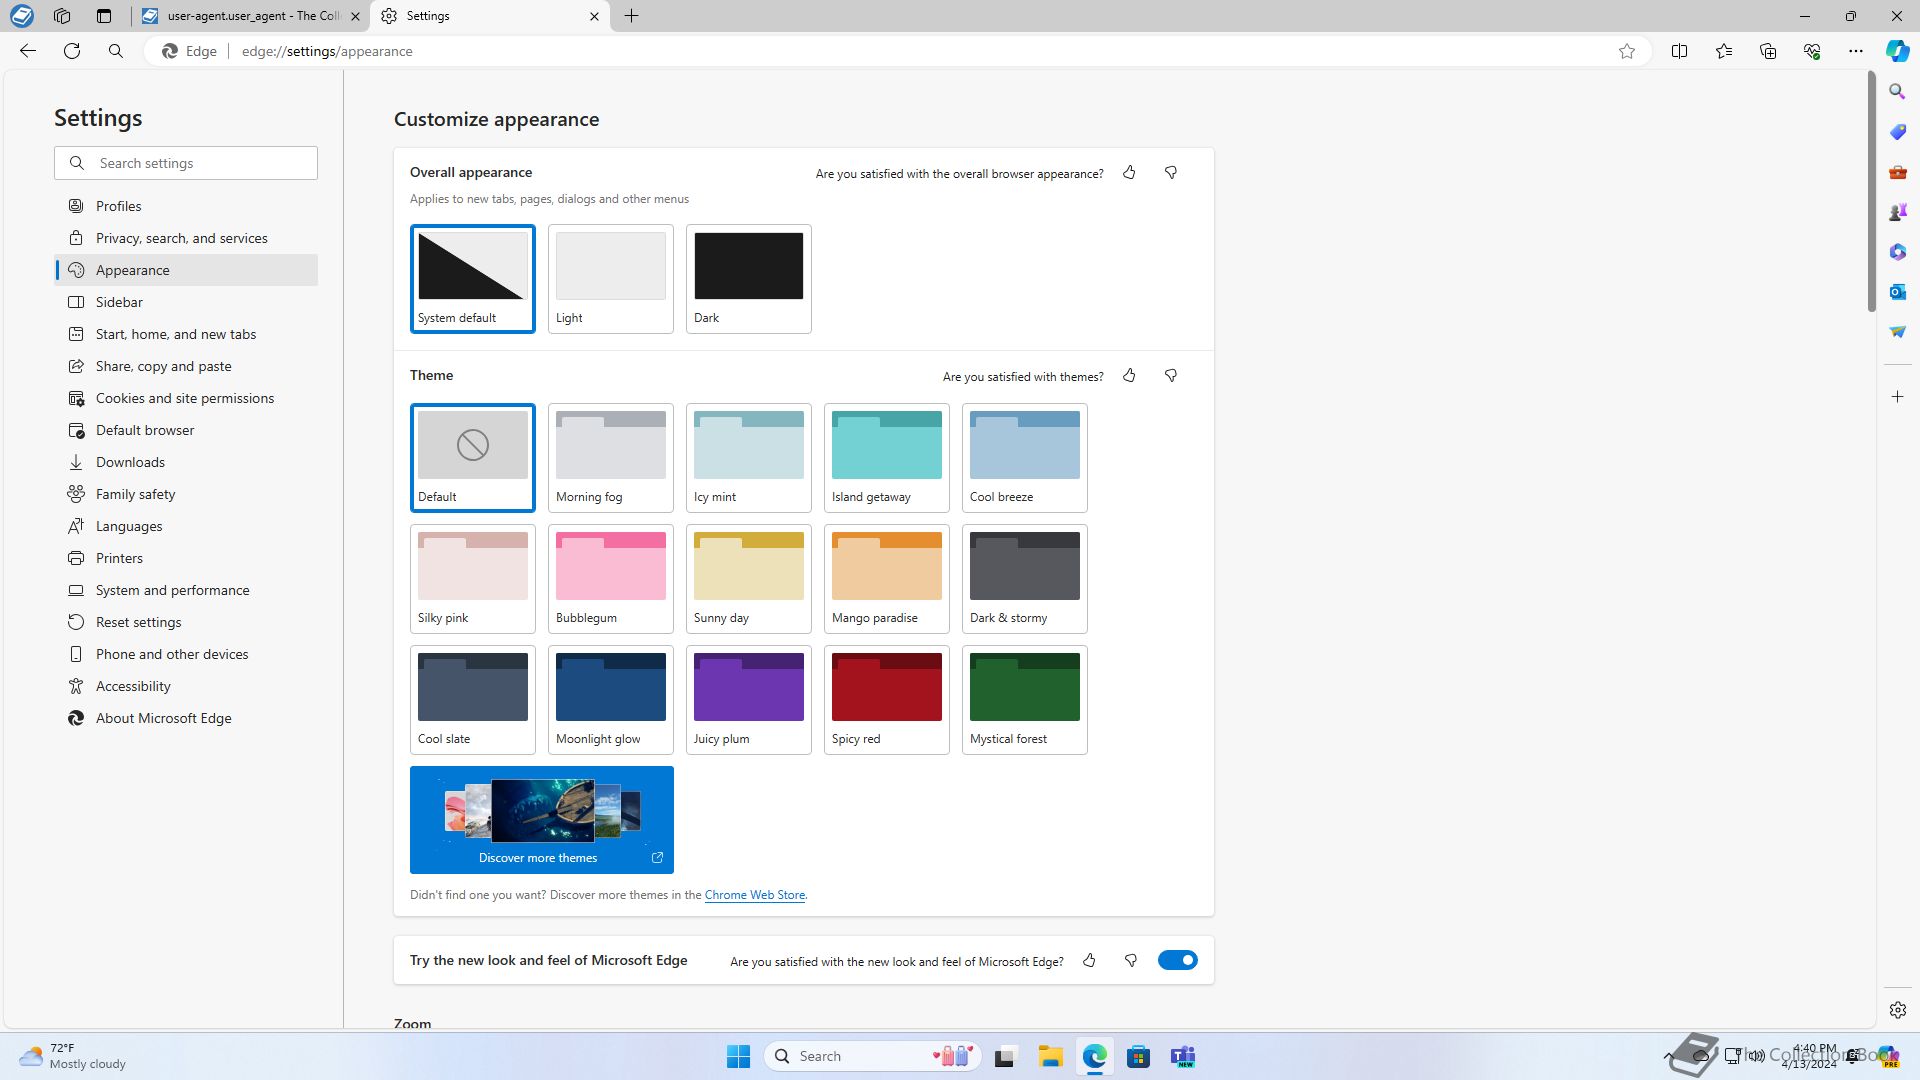The height and width of the screenshot is (1080, 1920).
Task: Open sidebar settings gear
Action: [1897, 1010]
